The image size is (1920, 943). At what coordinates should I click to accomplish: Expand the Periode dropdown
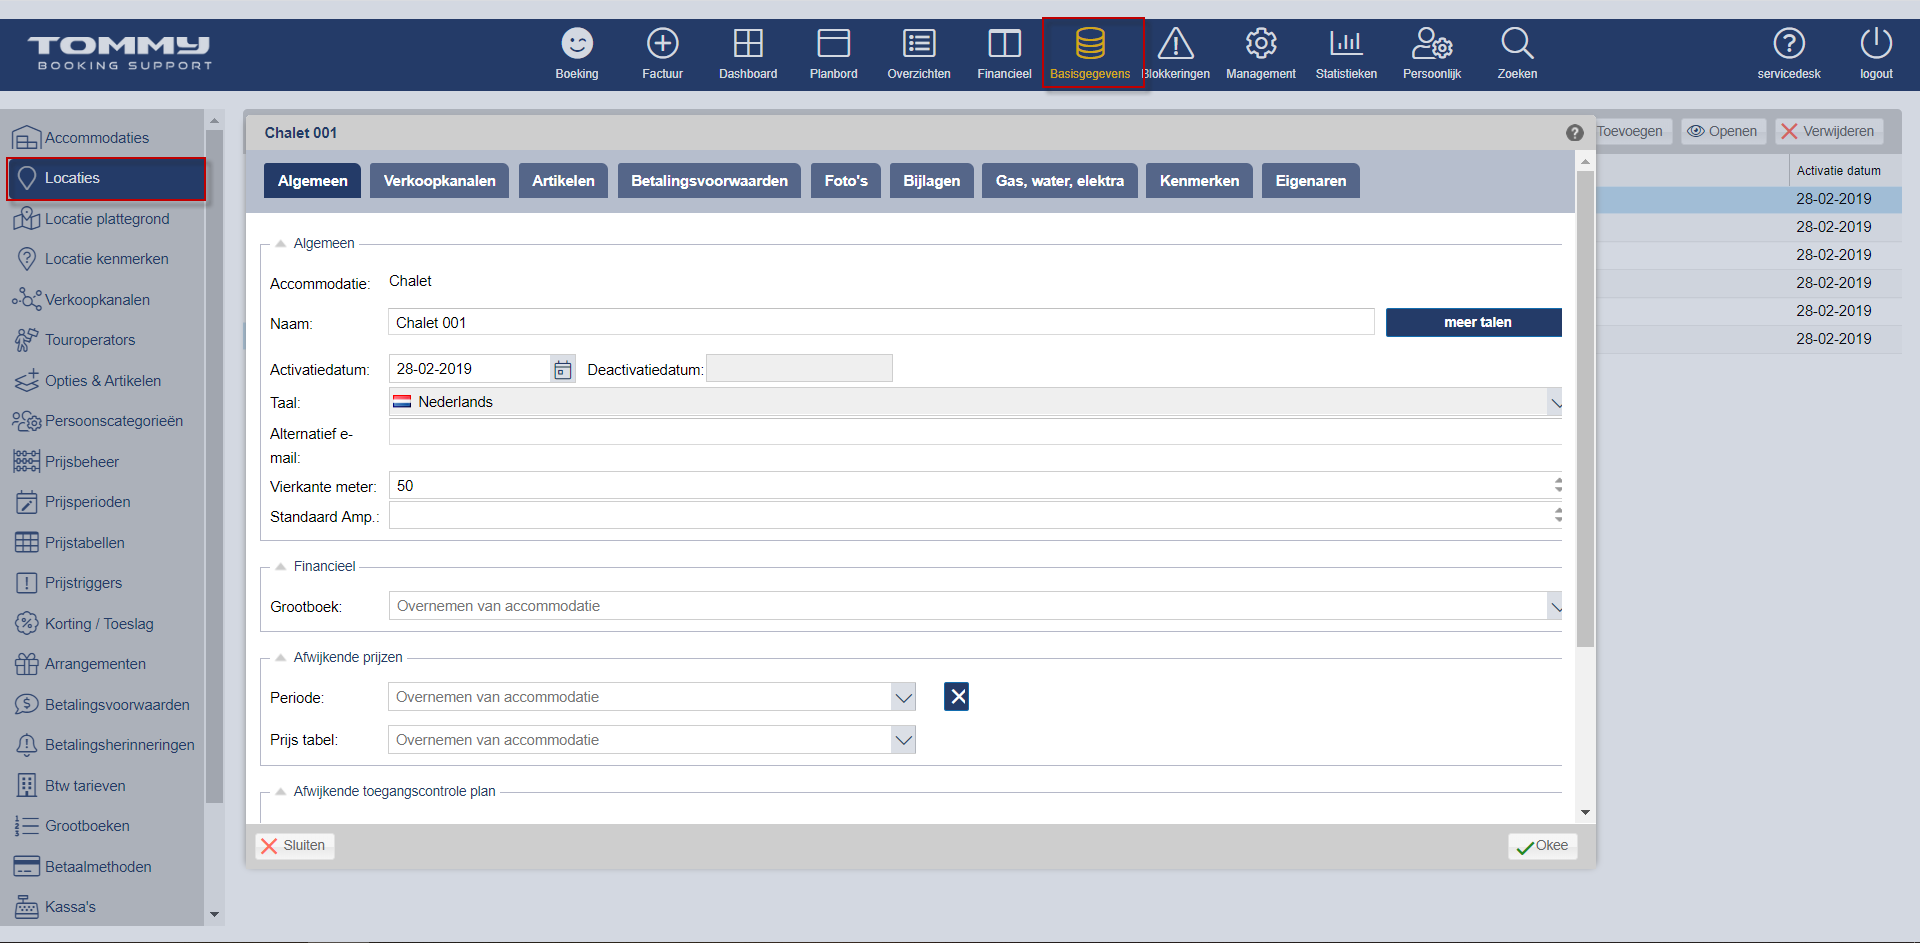904,697
